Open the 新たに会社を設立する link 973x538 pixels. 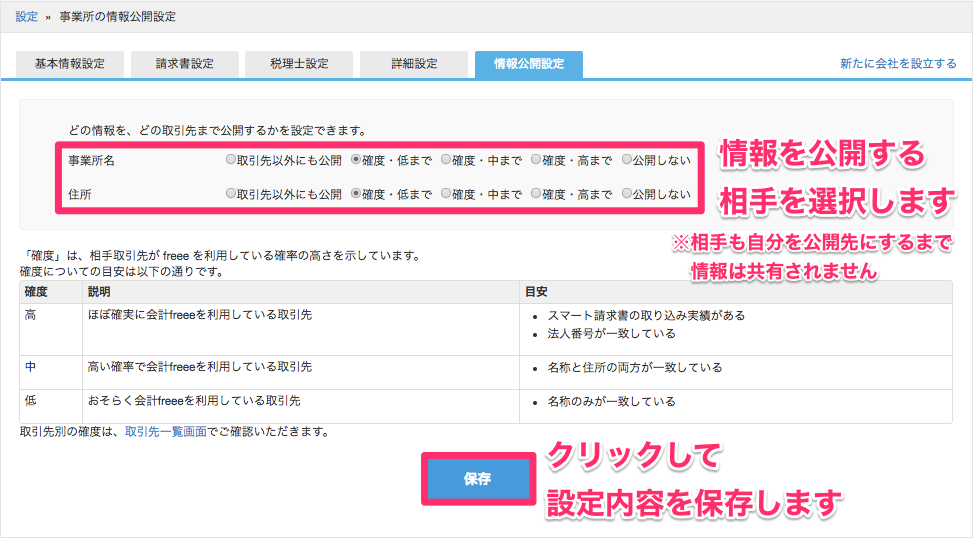[x=898, y=64]
